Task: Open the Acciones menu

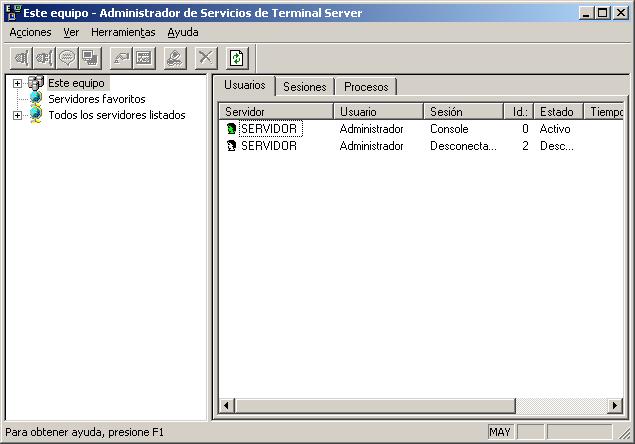Action: [30, 32]
